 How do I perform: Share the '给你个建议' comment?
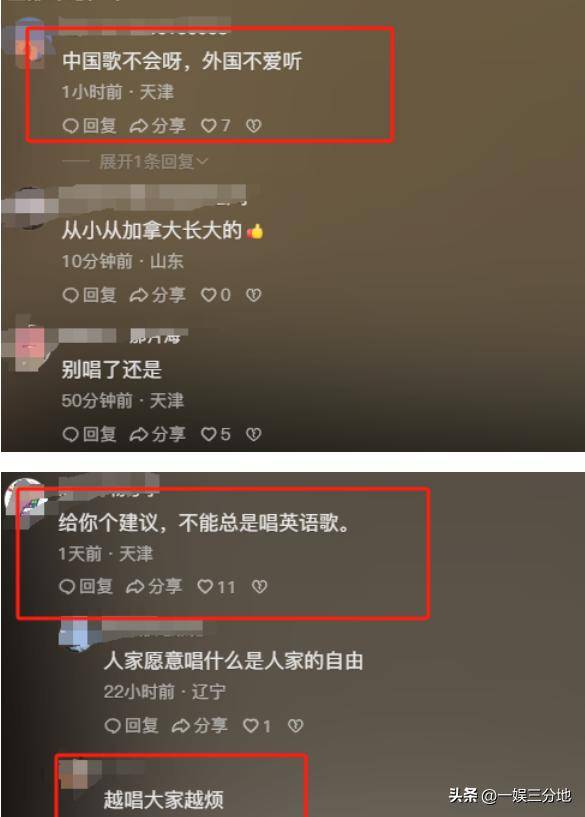point(154,587)
